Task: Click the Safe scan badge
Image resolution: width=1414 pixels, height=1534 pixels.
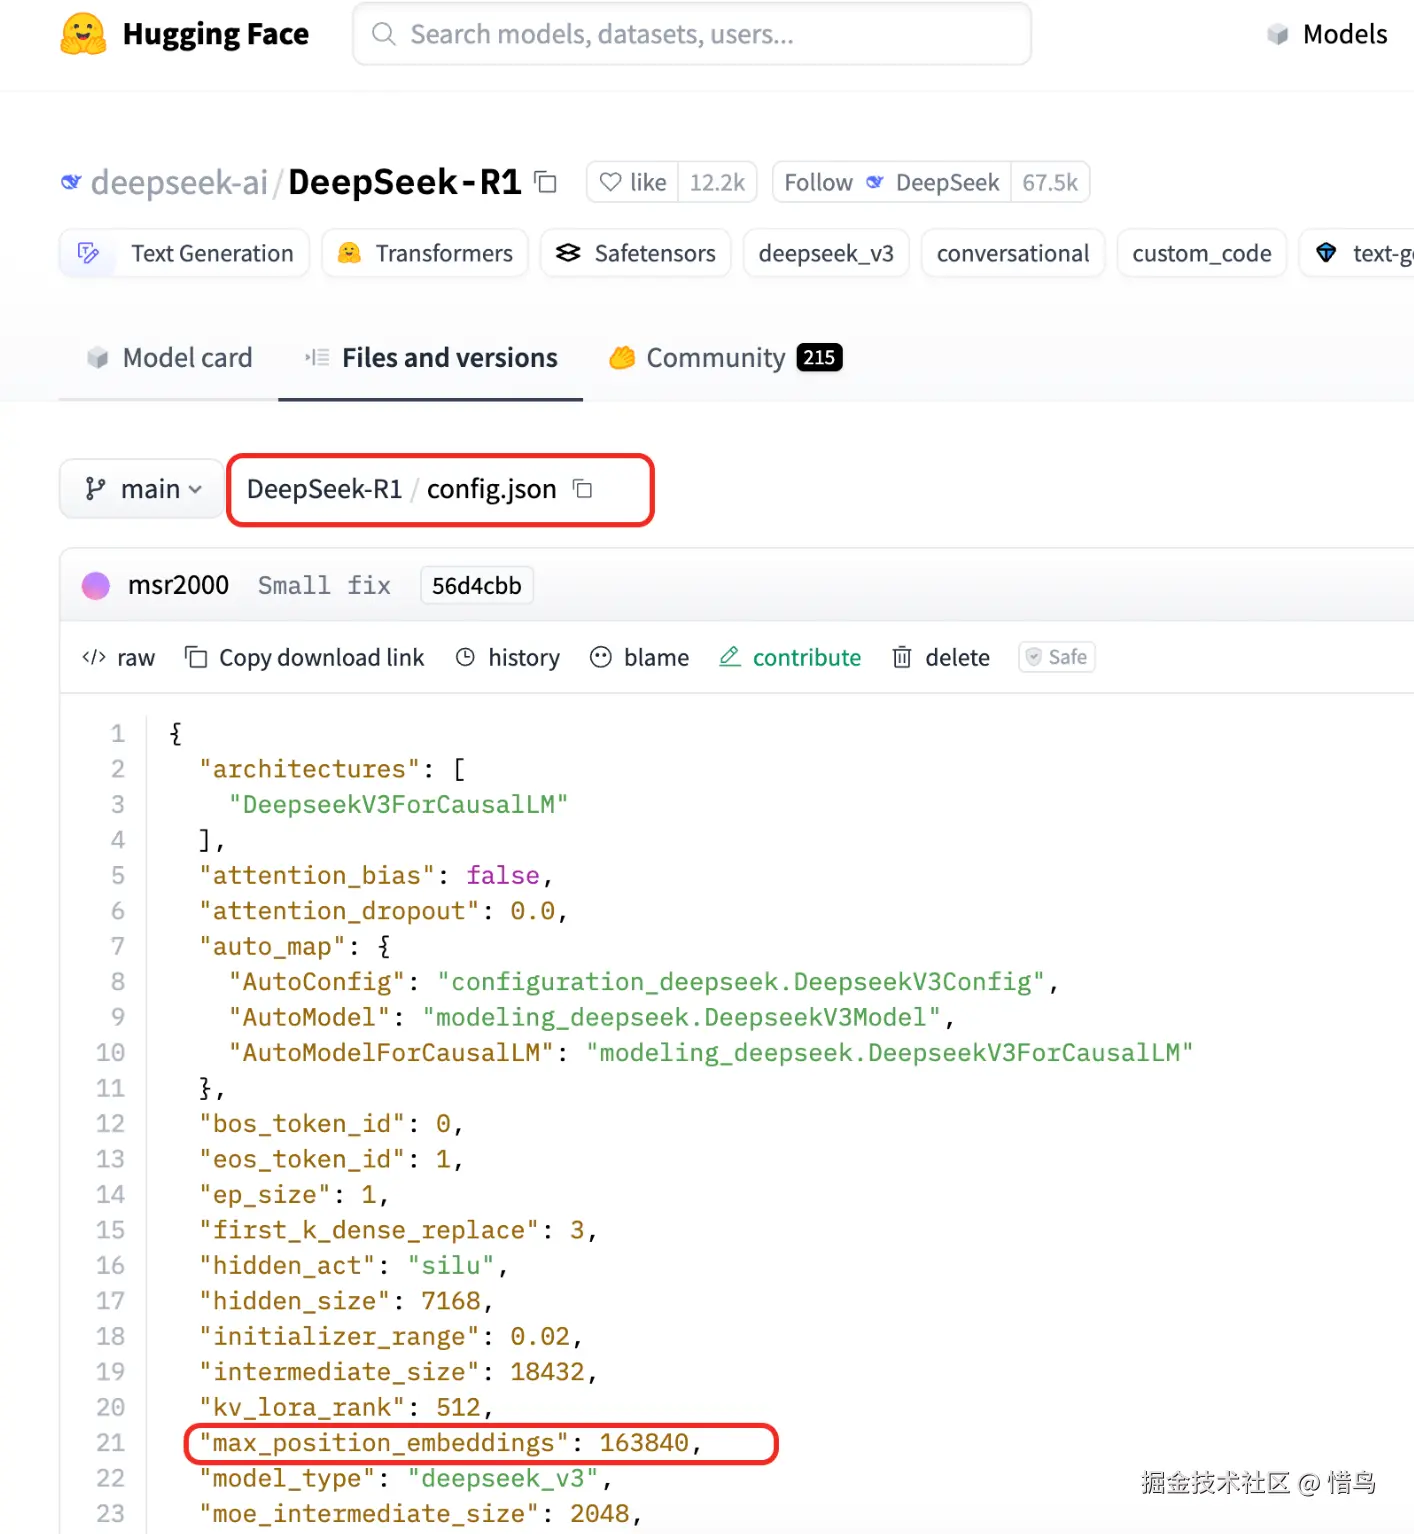Action: 1057,657
